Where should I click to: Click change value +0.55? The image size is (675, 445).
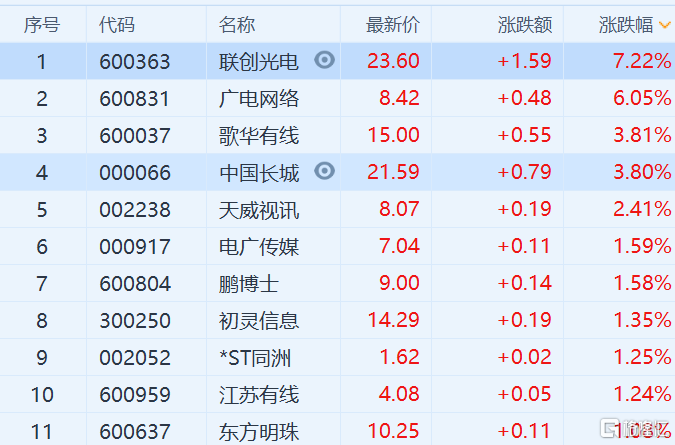(x=525, y=135)
